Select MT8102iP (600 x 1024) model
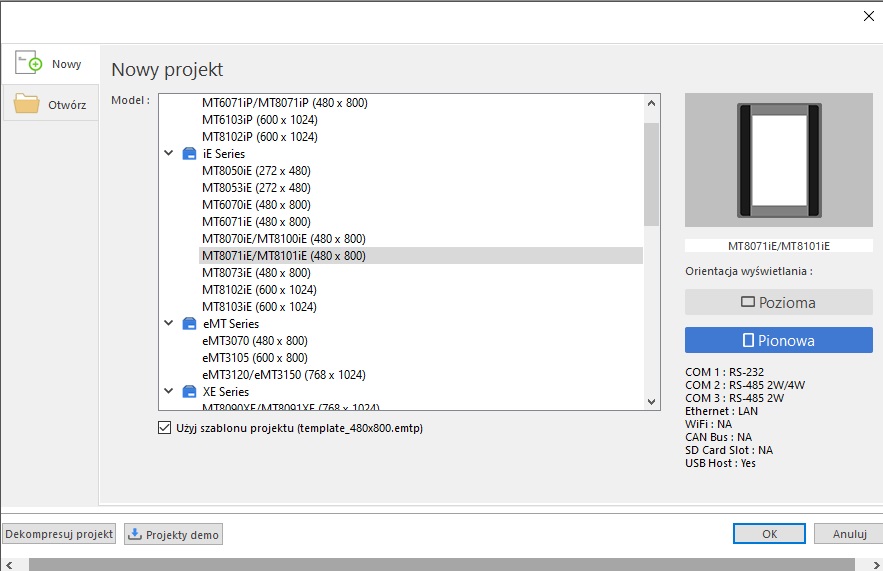The width and height of the screenshot is (883, 571). (x=260, y=137)
